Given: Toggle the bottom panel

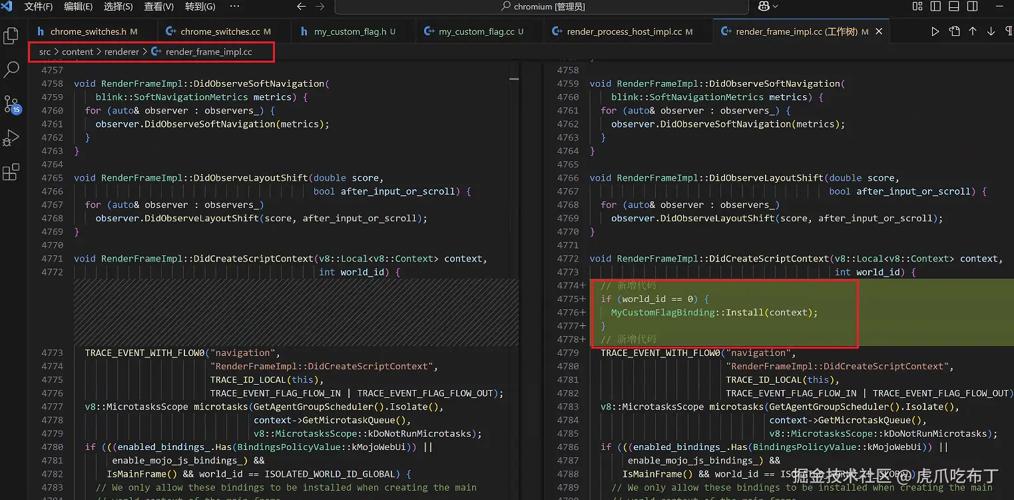Looking at the screenshot, I should 953,6.
